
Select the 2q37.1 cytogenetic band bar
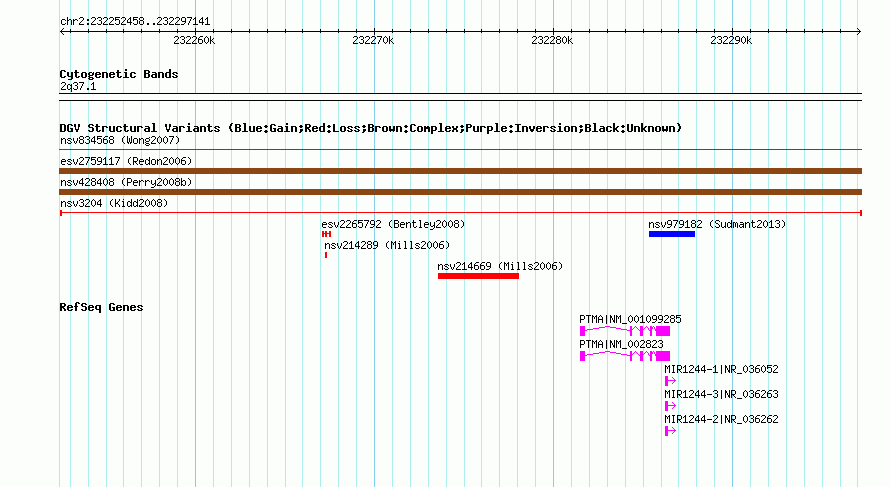point(460,97)
